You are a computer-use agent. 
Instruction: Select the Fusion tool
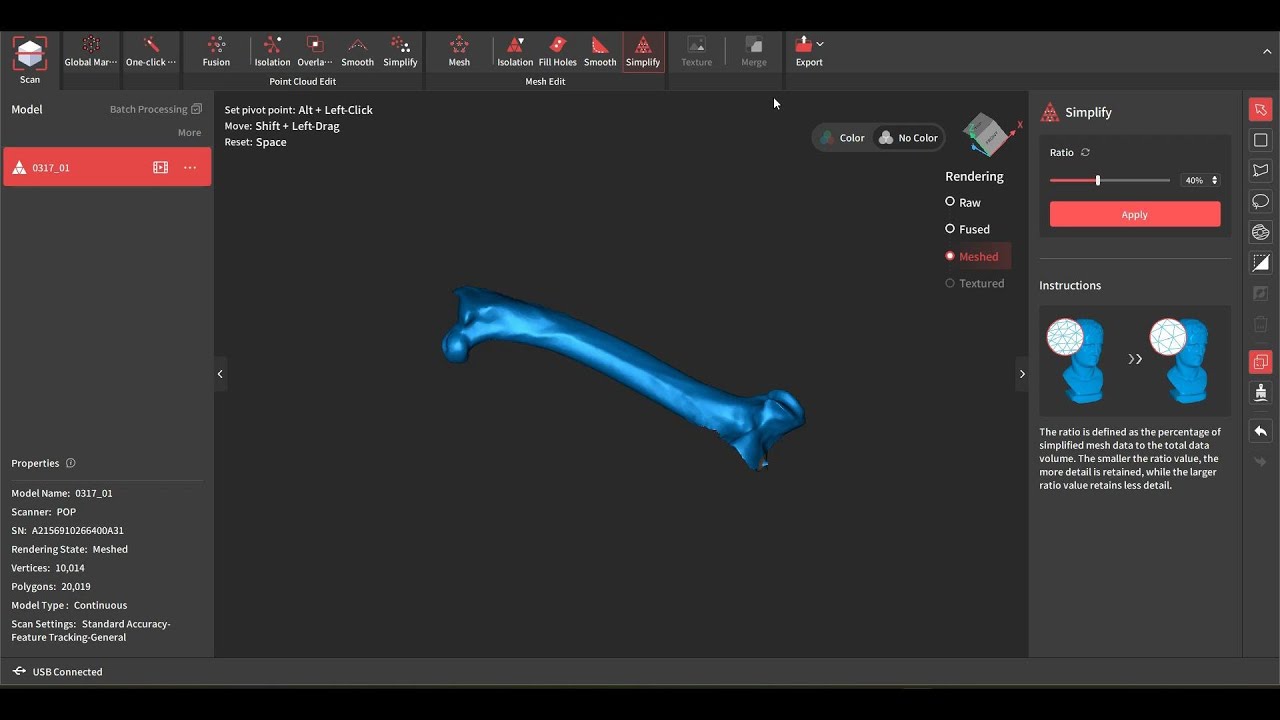(216, 52)
